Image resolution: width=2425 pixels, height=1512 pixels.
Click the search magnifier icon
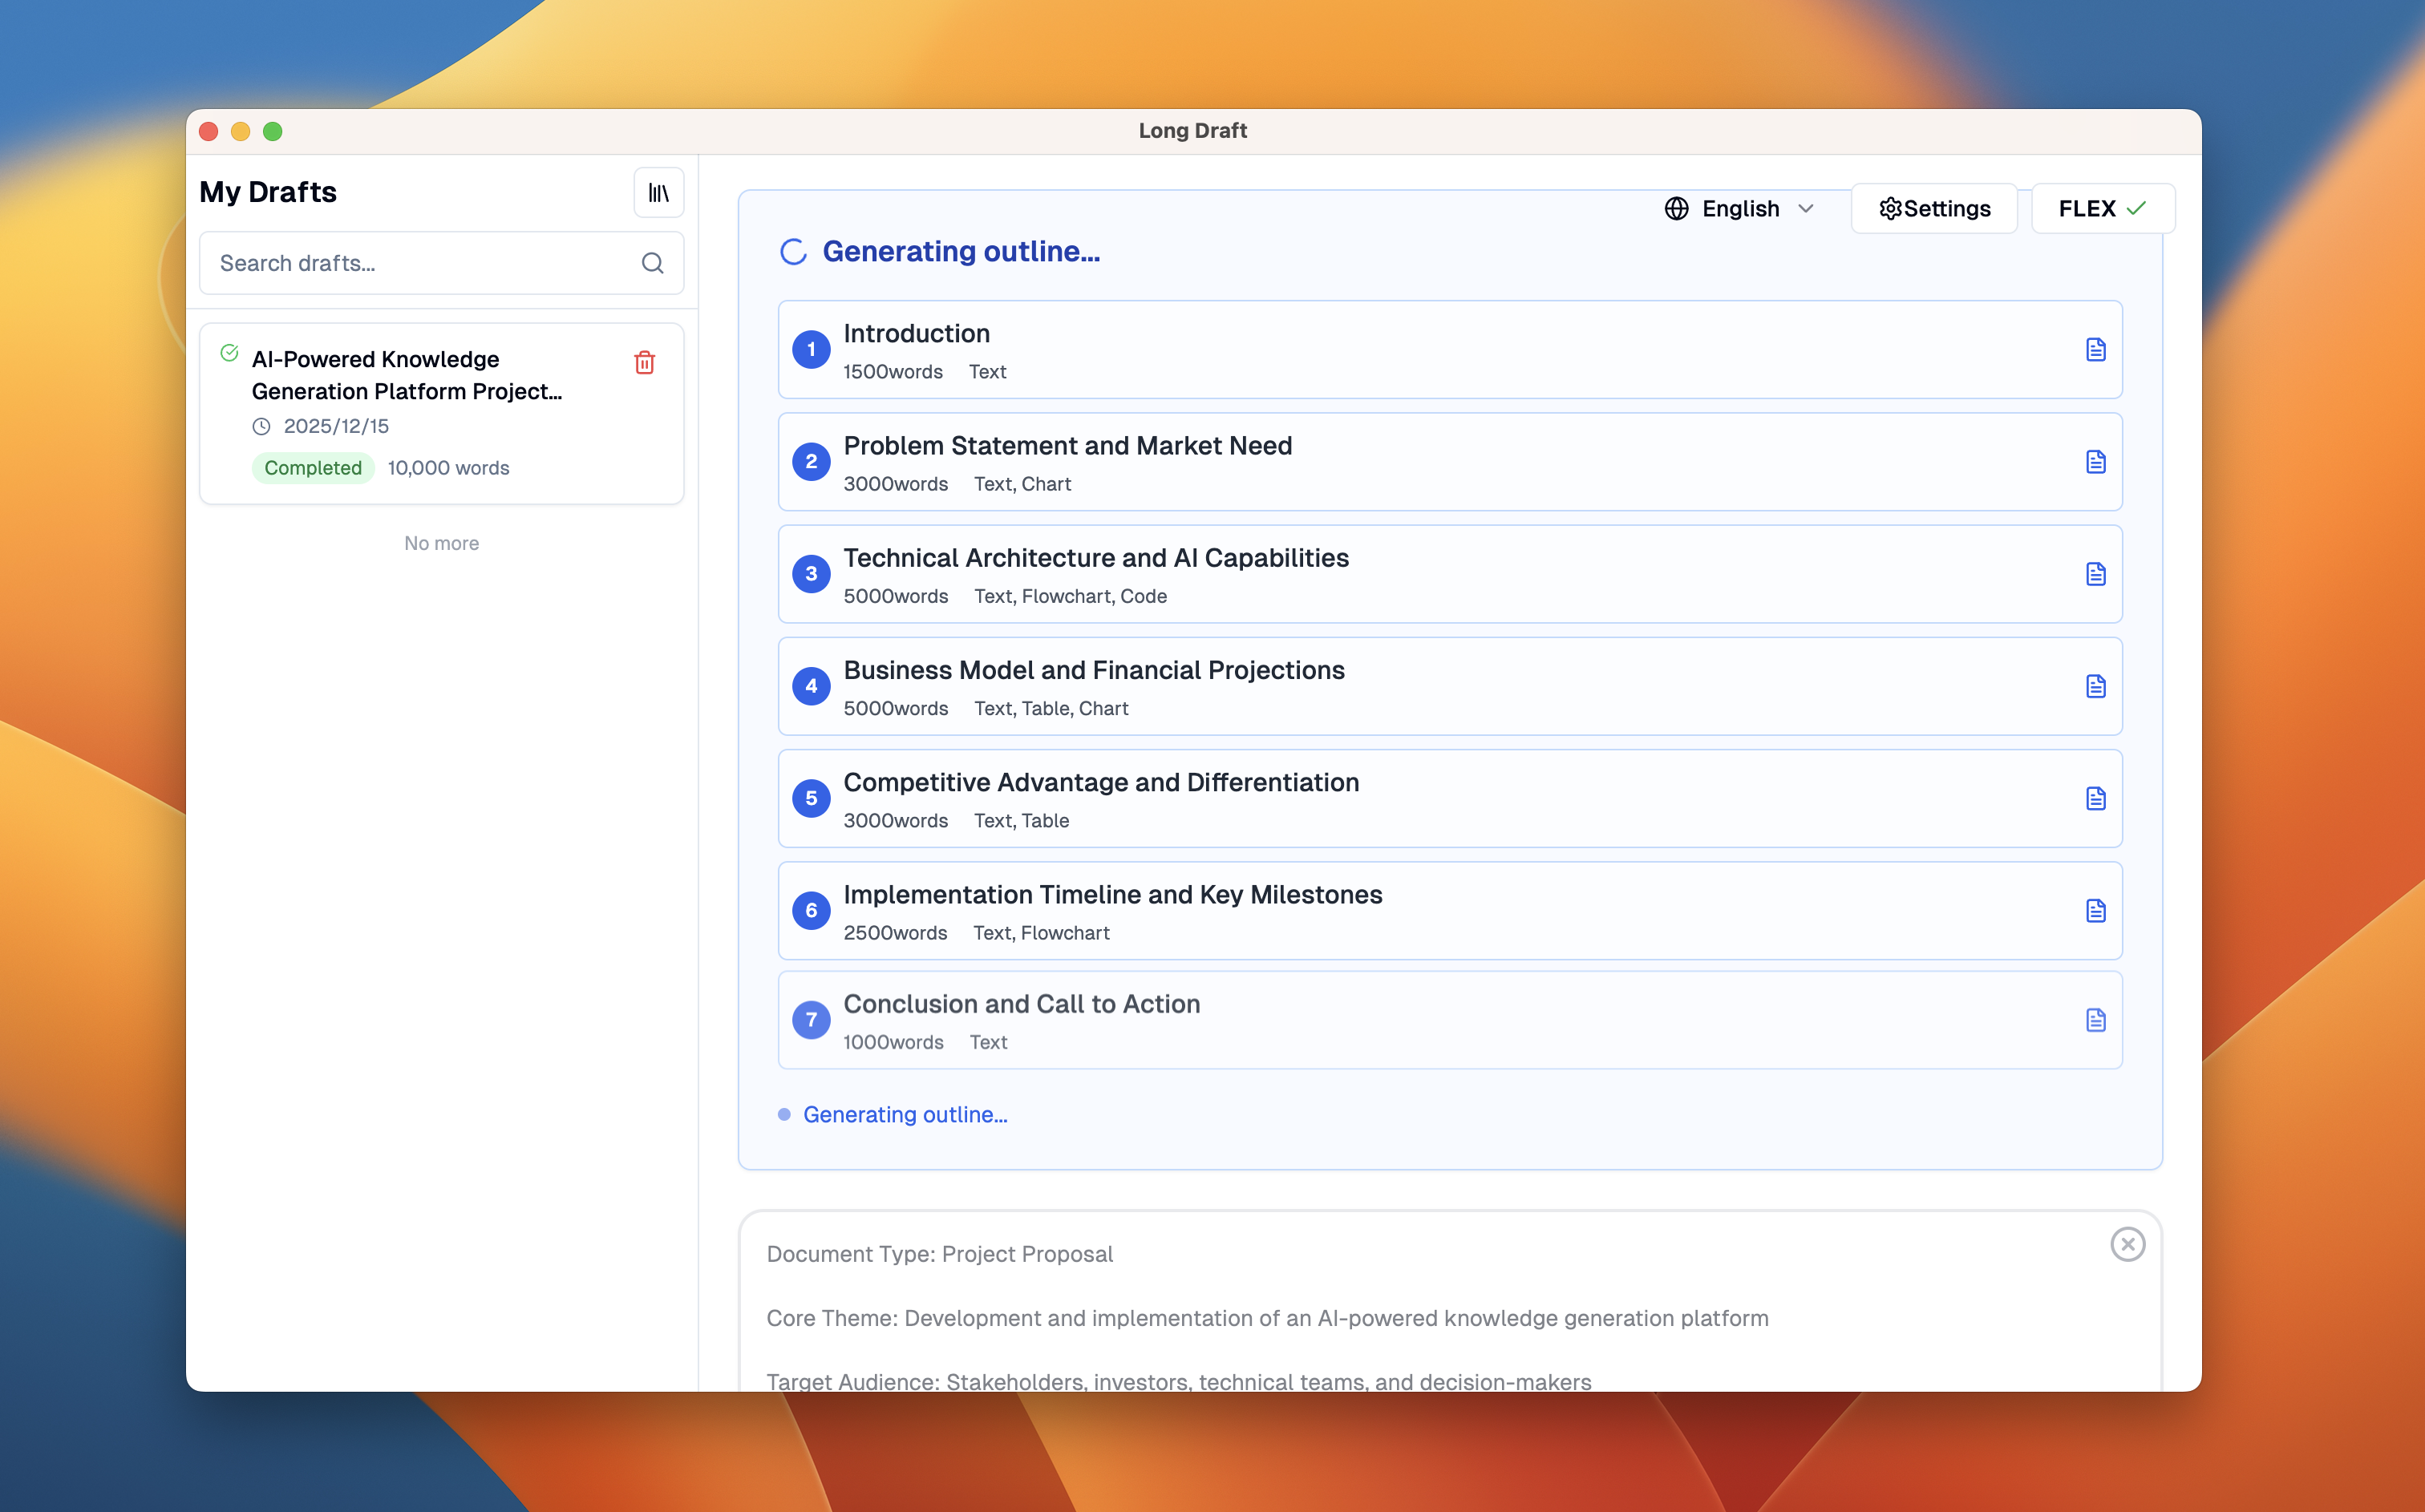652,262
